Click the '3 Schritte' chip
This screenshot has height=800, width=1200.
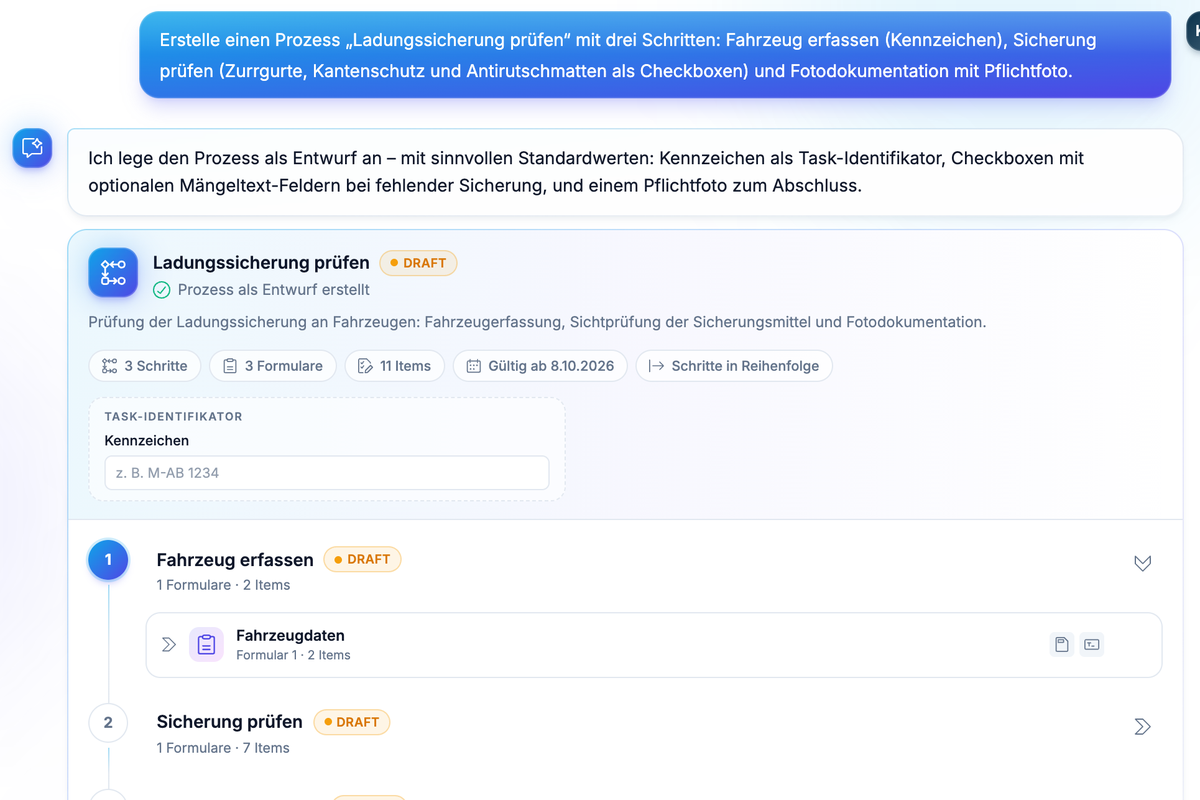click(145, 366)
